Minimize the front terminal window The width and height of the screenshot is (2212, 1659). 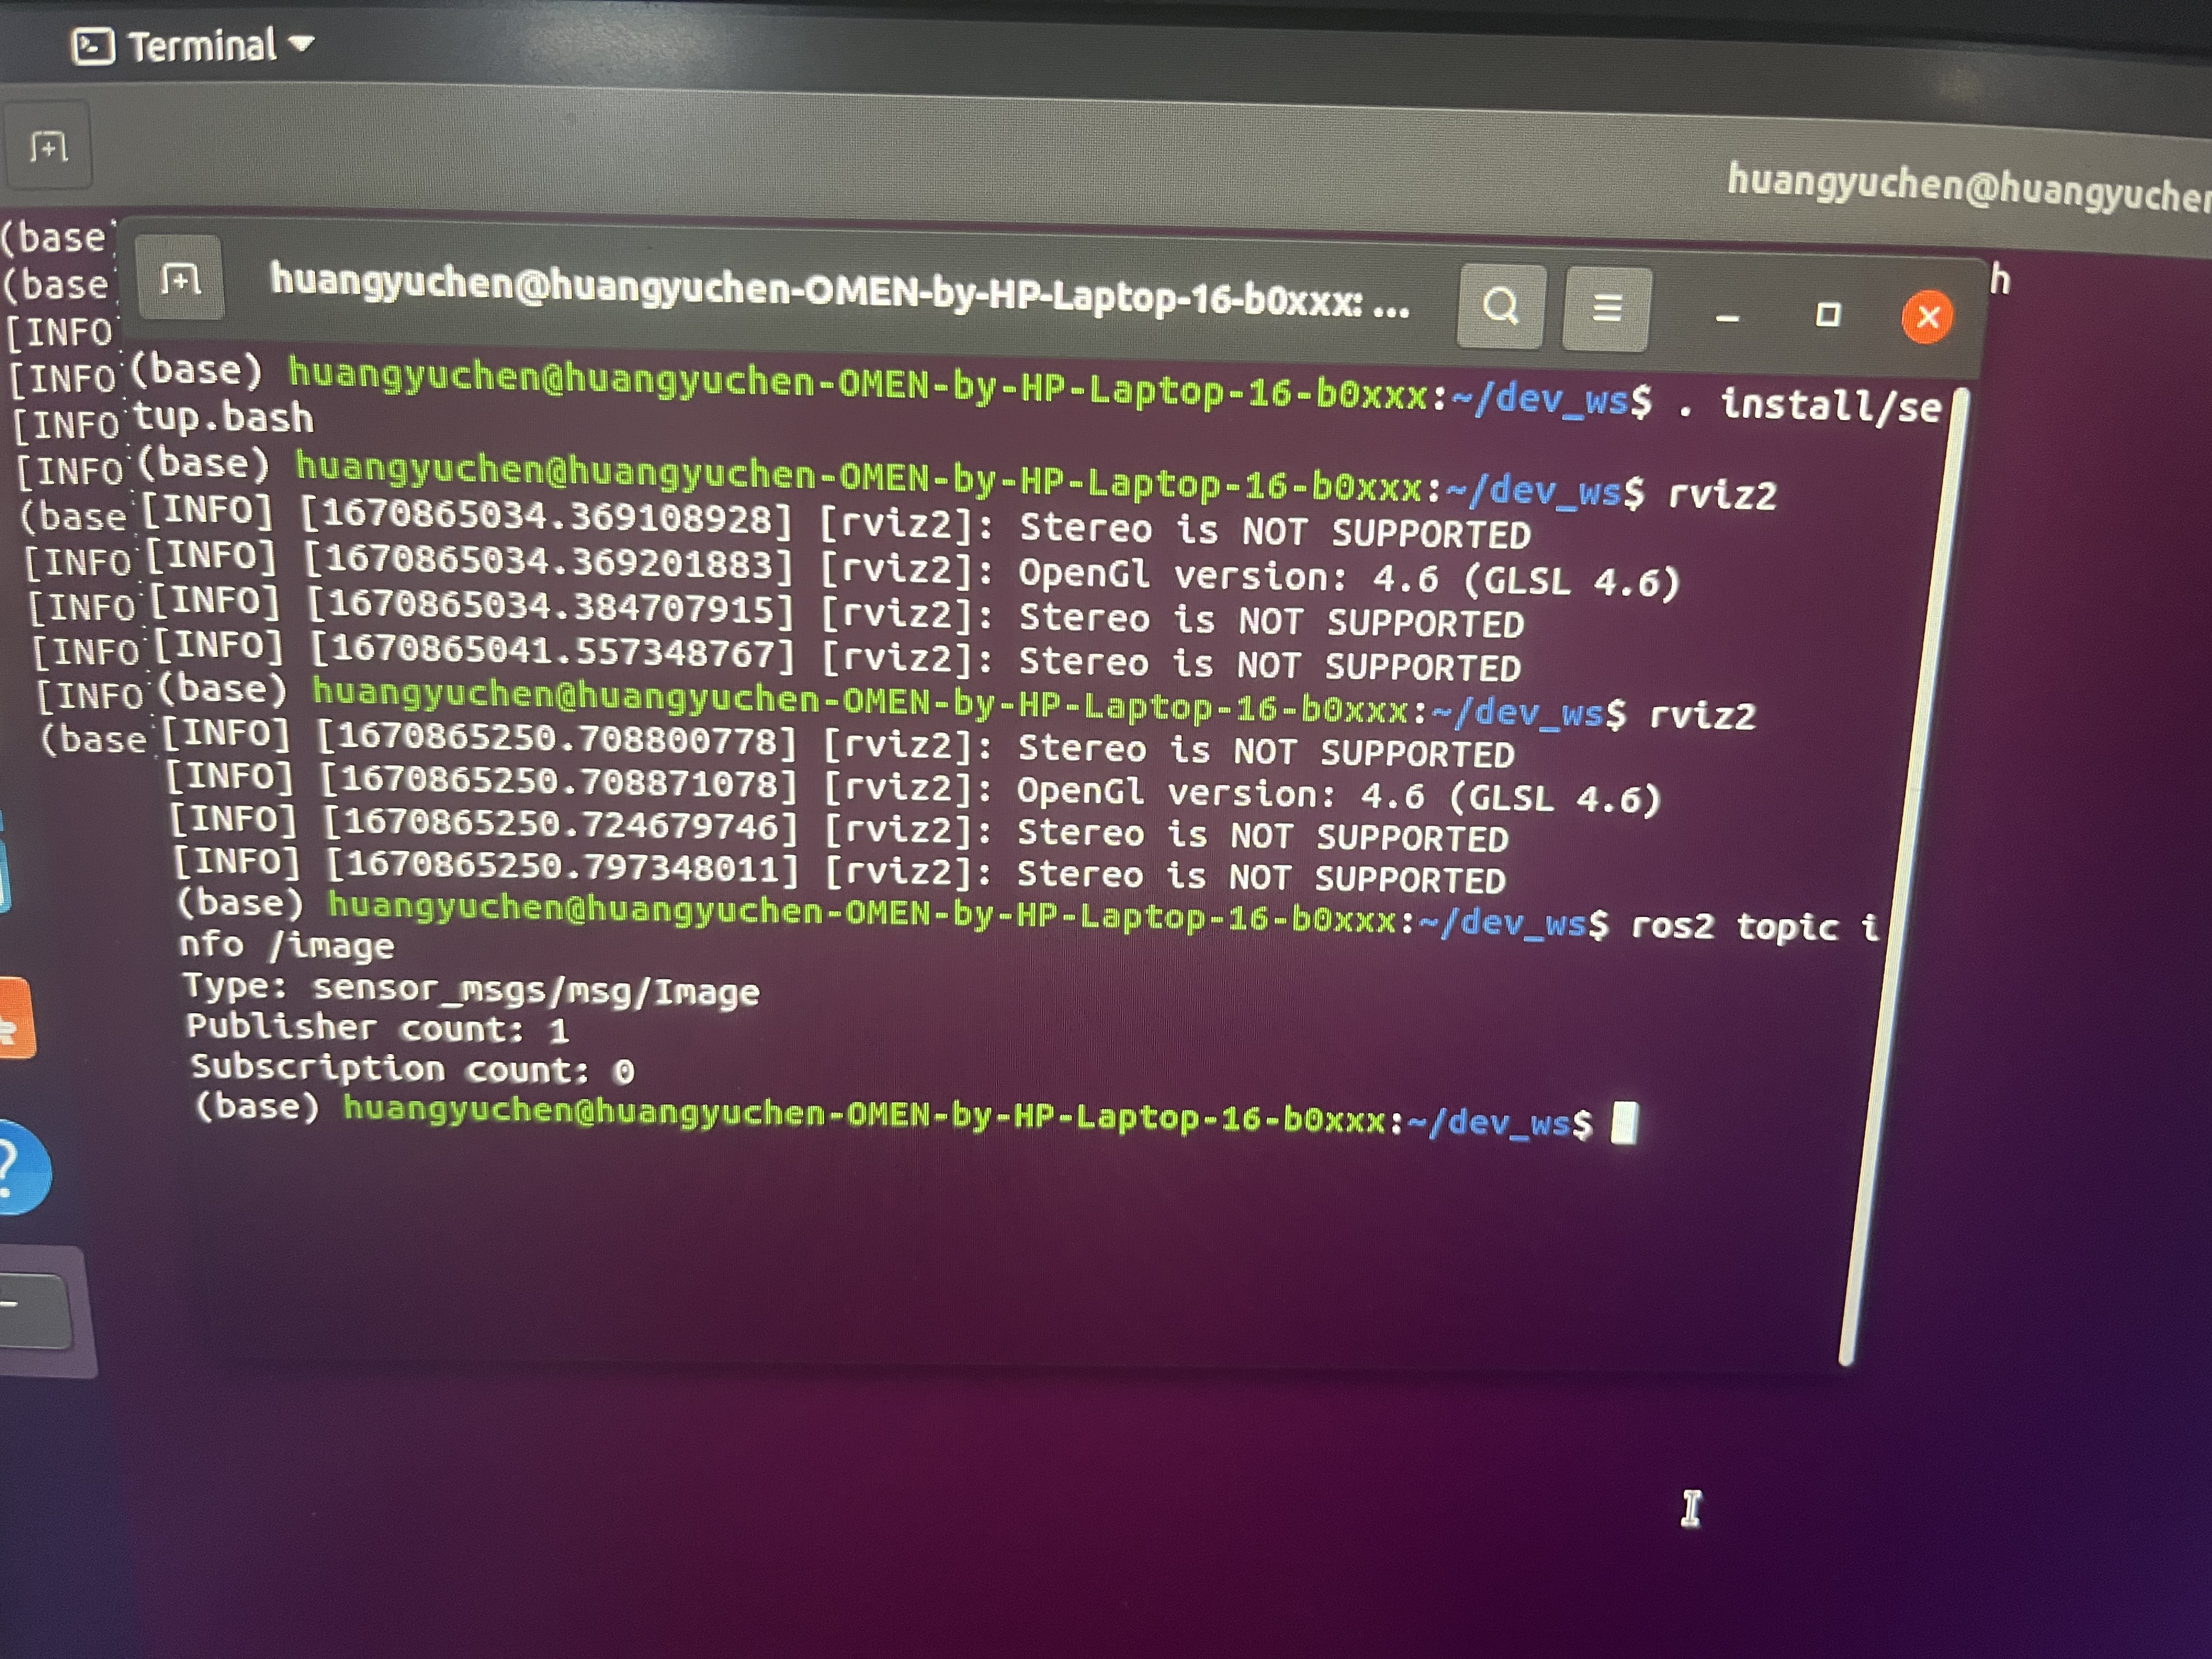[x=1727, y=318]
